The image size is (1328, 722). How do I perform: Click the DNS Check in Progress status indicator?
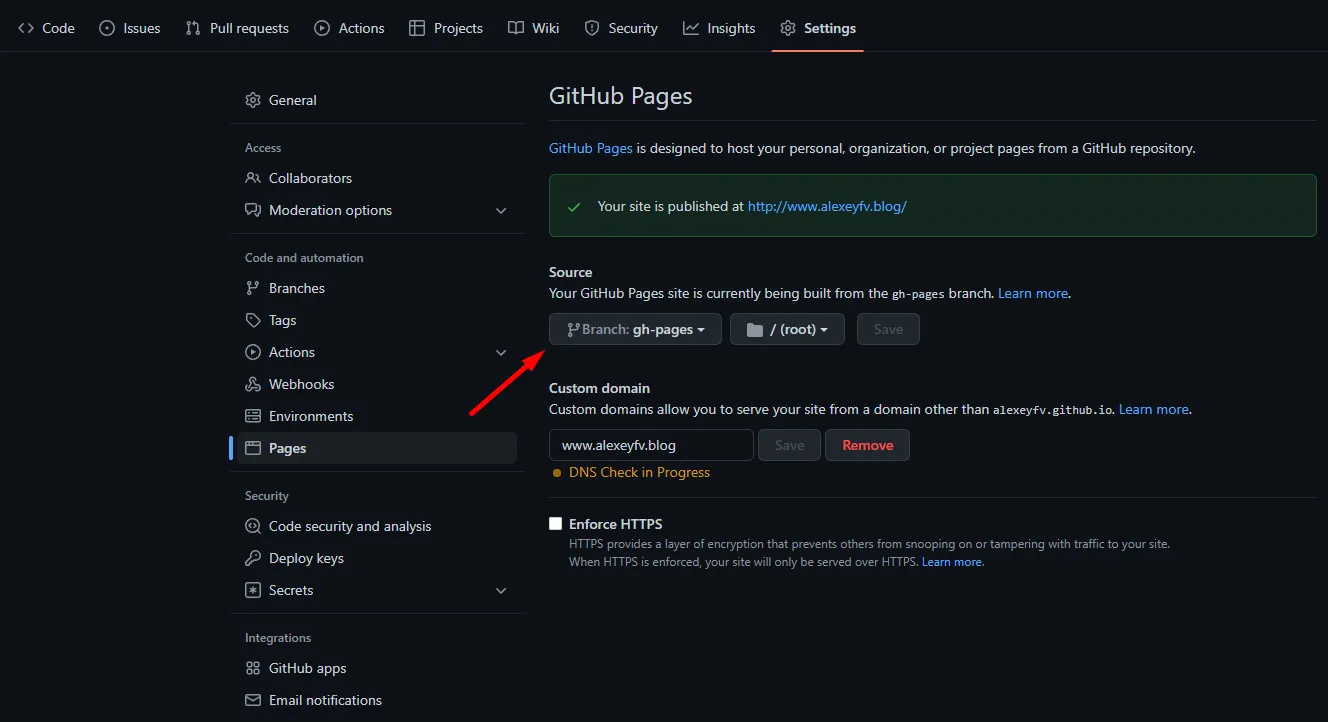point(640,471)
